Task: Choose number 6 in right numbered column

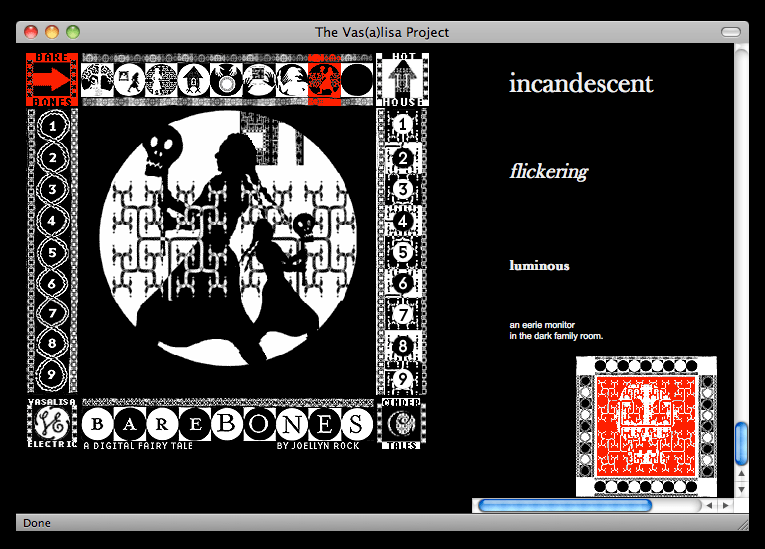Action: (402, 284)
